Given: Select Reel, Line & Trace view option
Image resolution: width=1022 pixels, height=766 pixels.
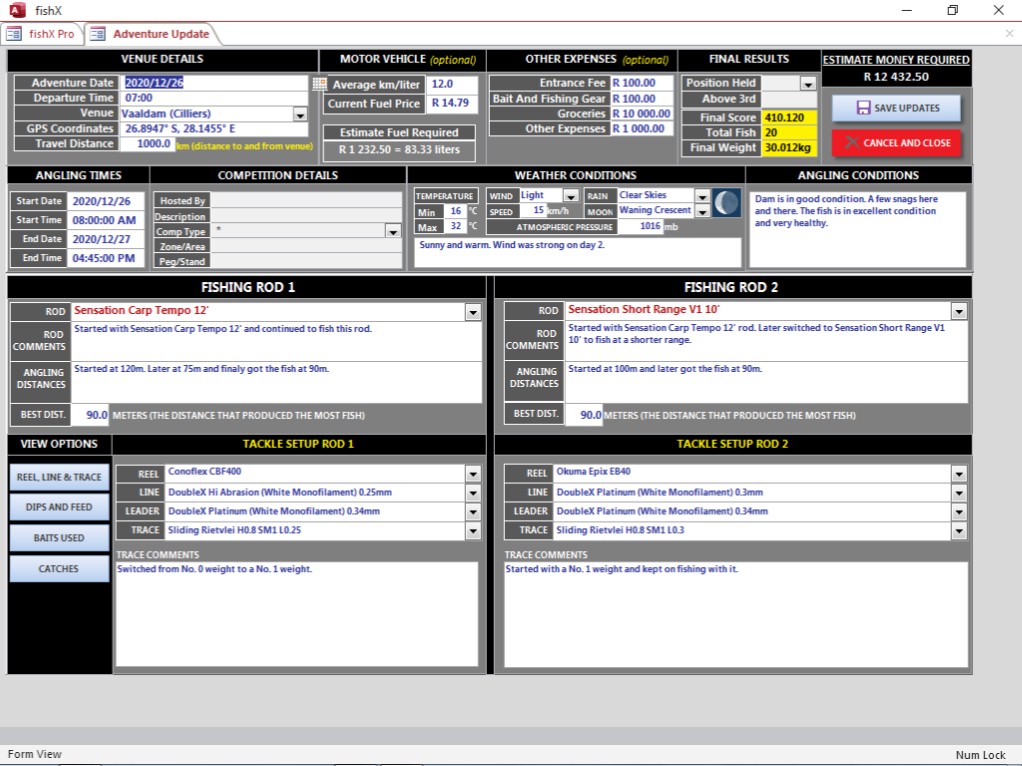Looking at the screenshot, I should click(x=59, y=477).
